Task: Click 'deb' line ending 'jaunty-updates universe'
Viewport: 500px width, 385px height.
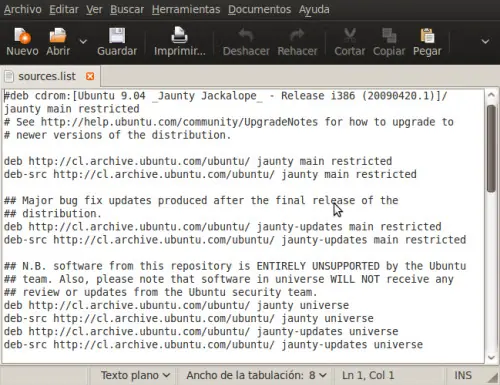Action: (201, 332)
